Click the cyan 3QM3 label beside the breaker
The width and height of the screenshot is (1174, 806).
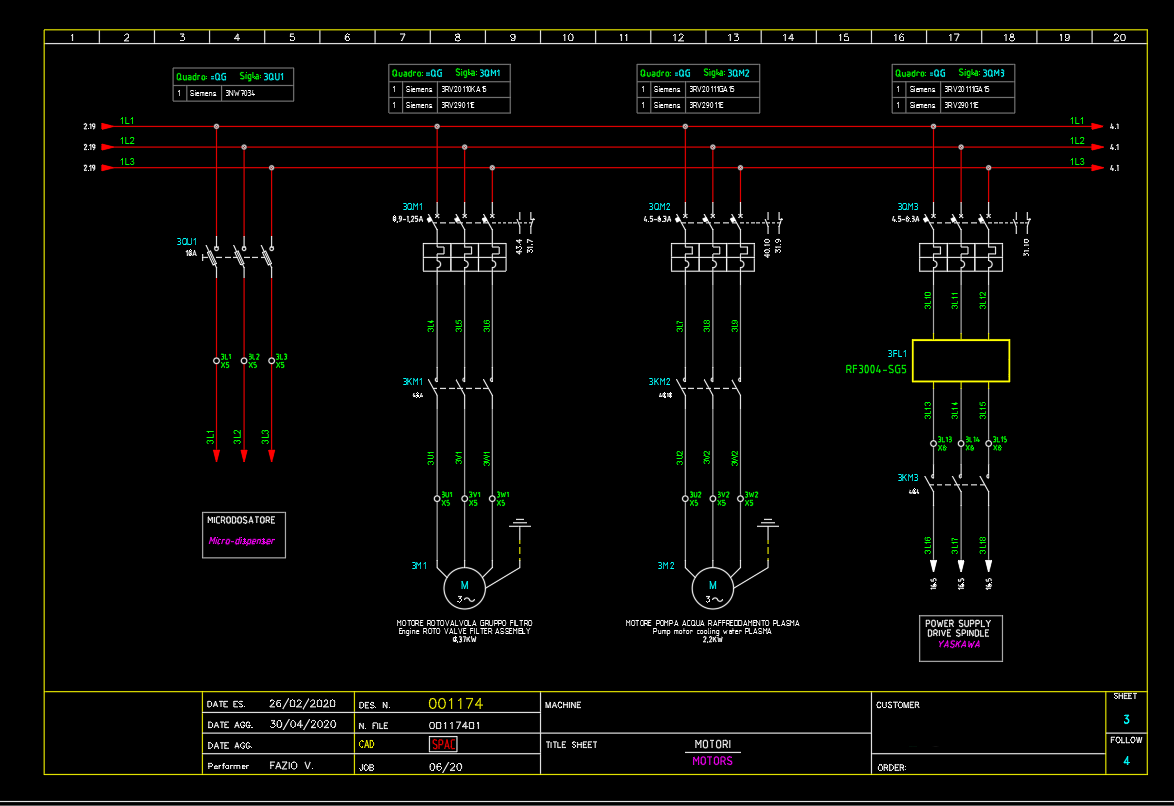pos(907,207)
